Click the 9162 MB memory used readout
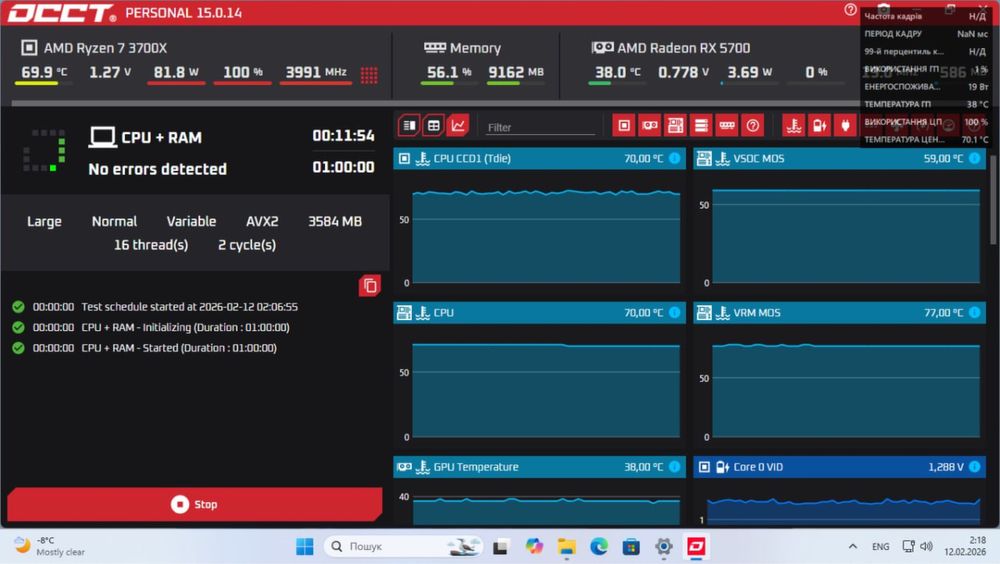 click(x=516, y=72)
